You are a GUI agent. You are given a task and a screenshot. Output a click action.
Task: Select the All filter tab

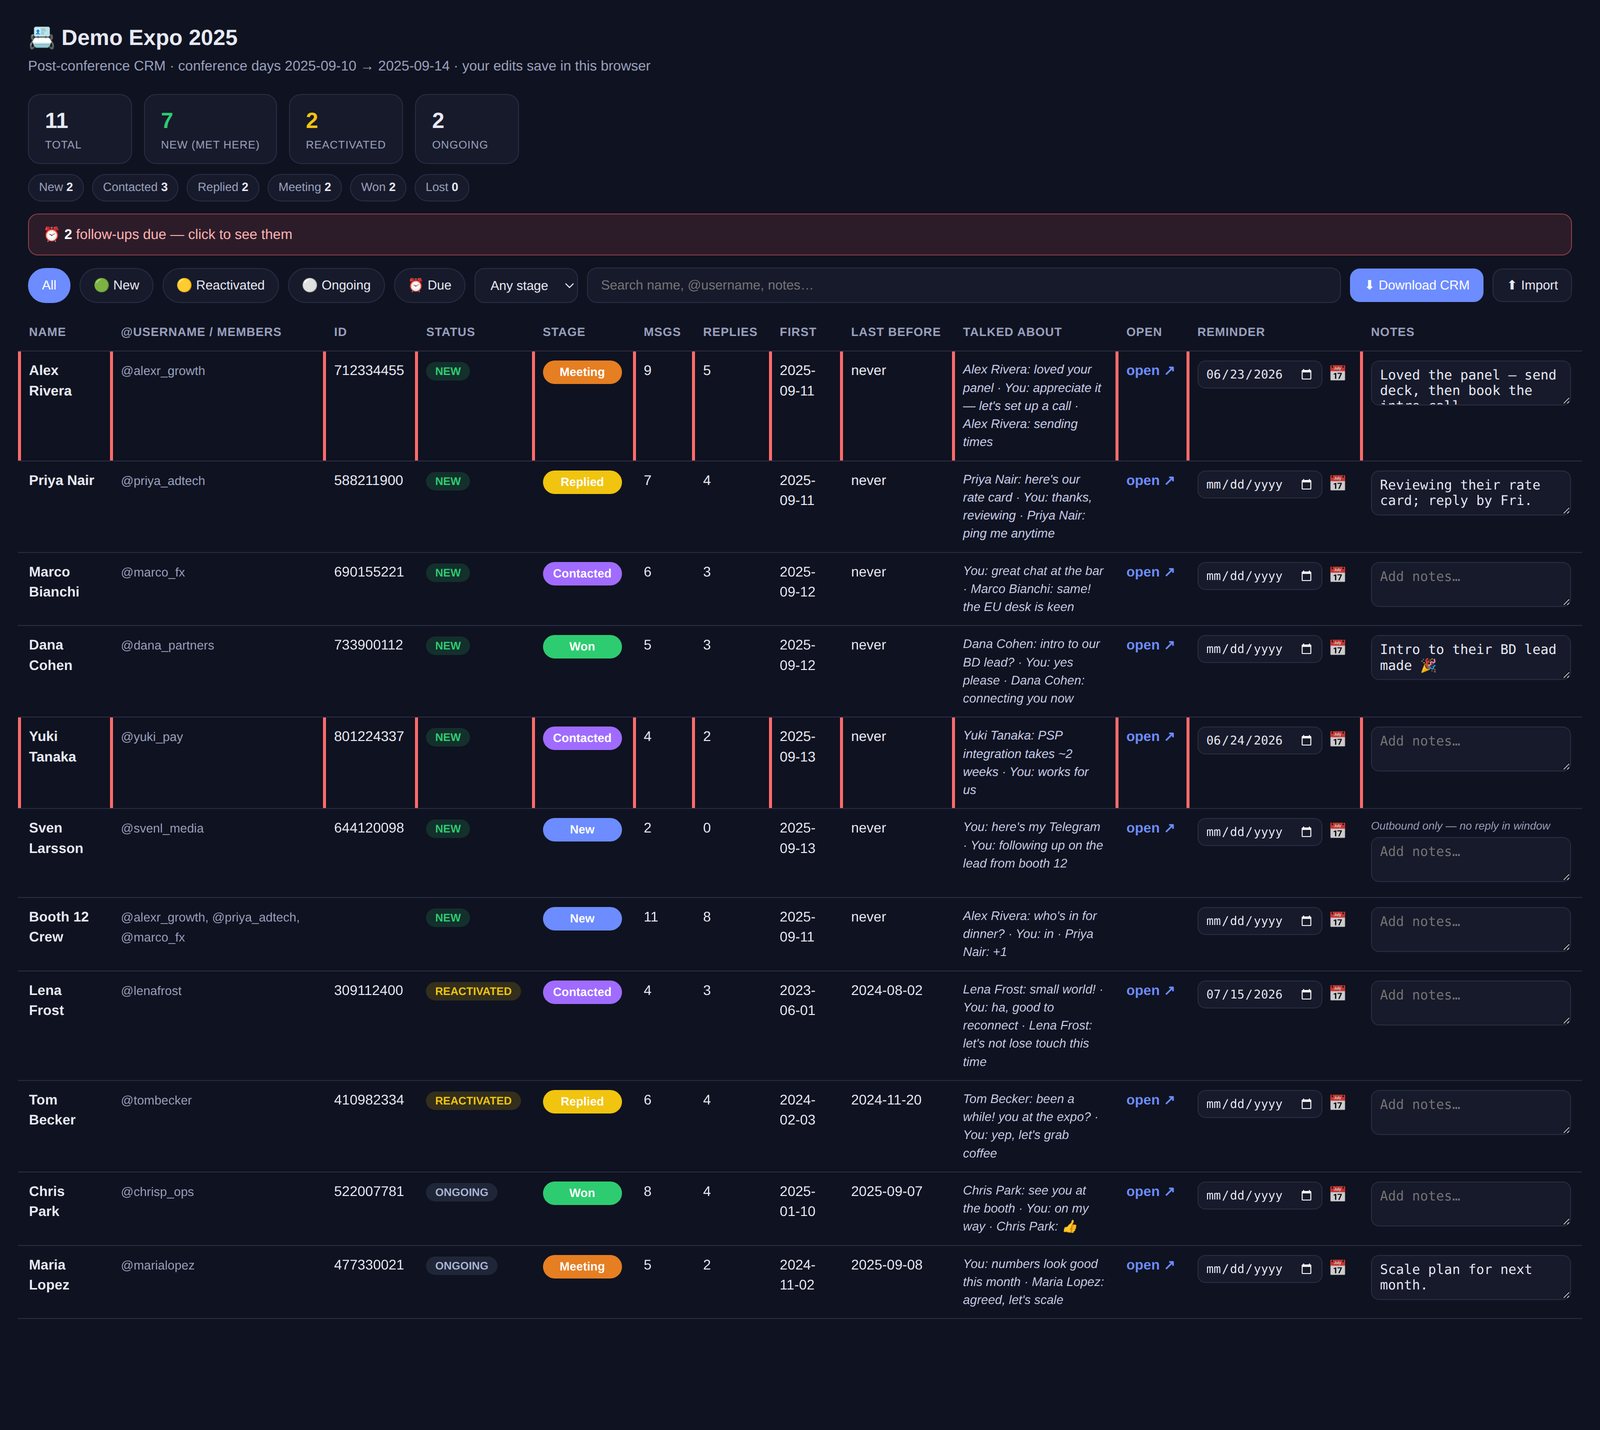(49, 285)
